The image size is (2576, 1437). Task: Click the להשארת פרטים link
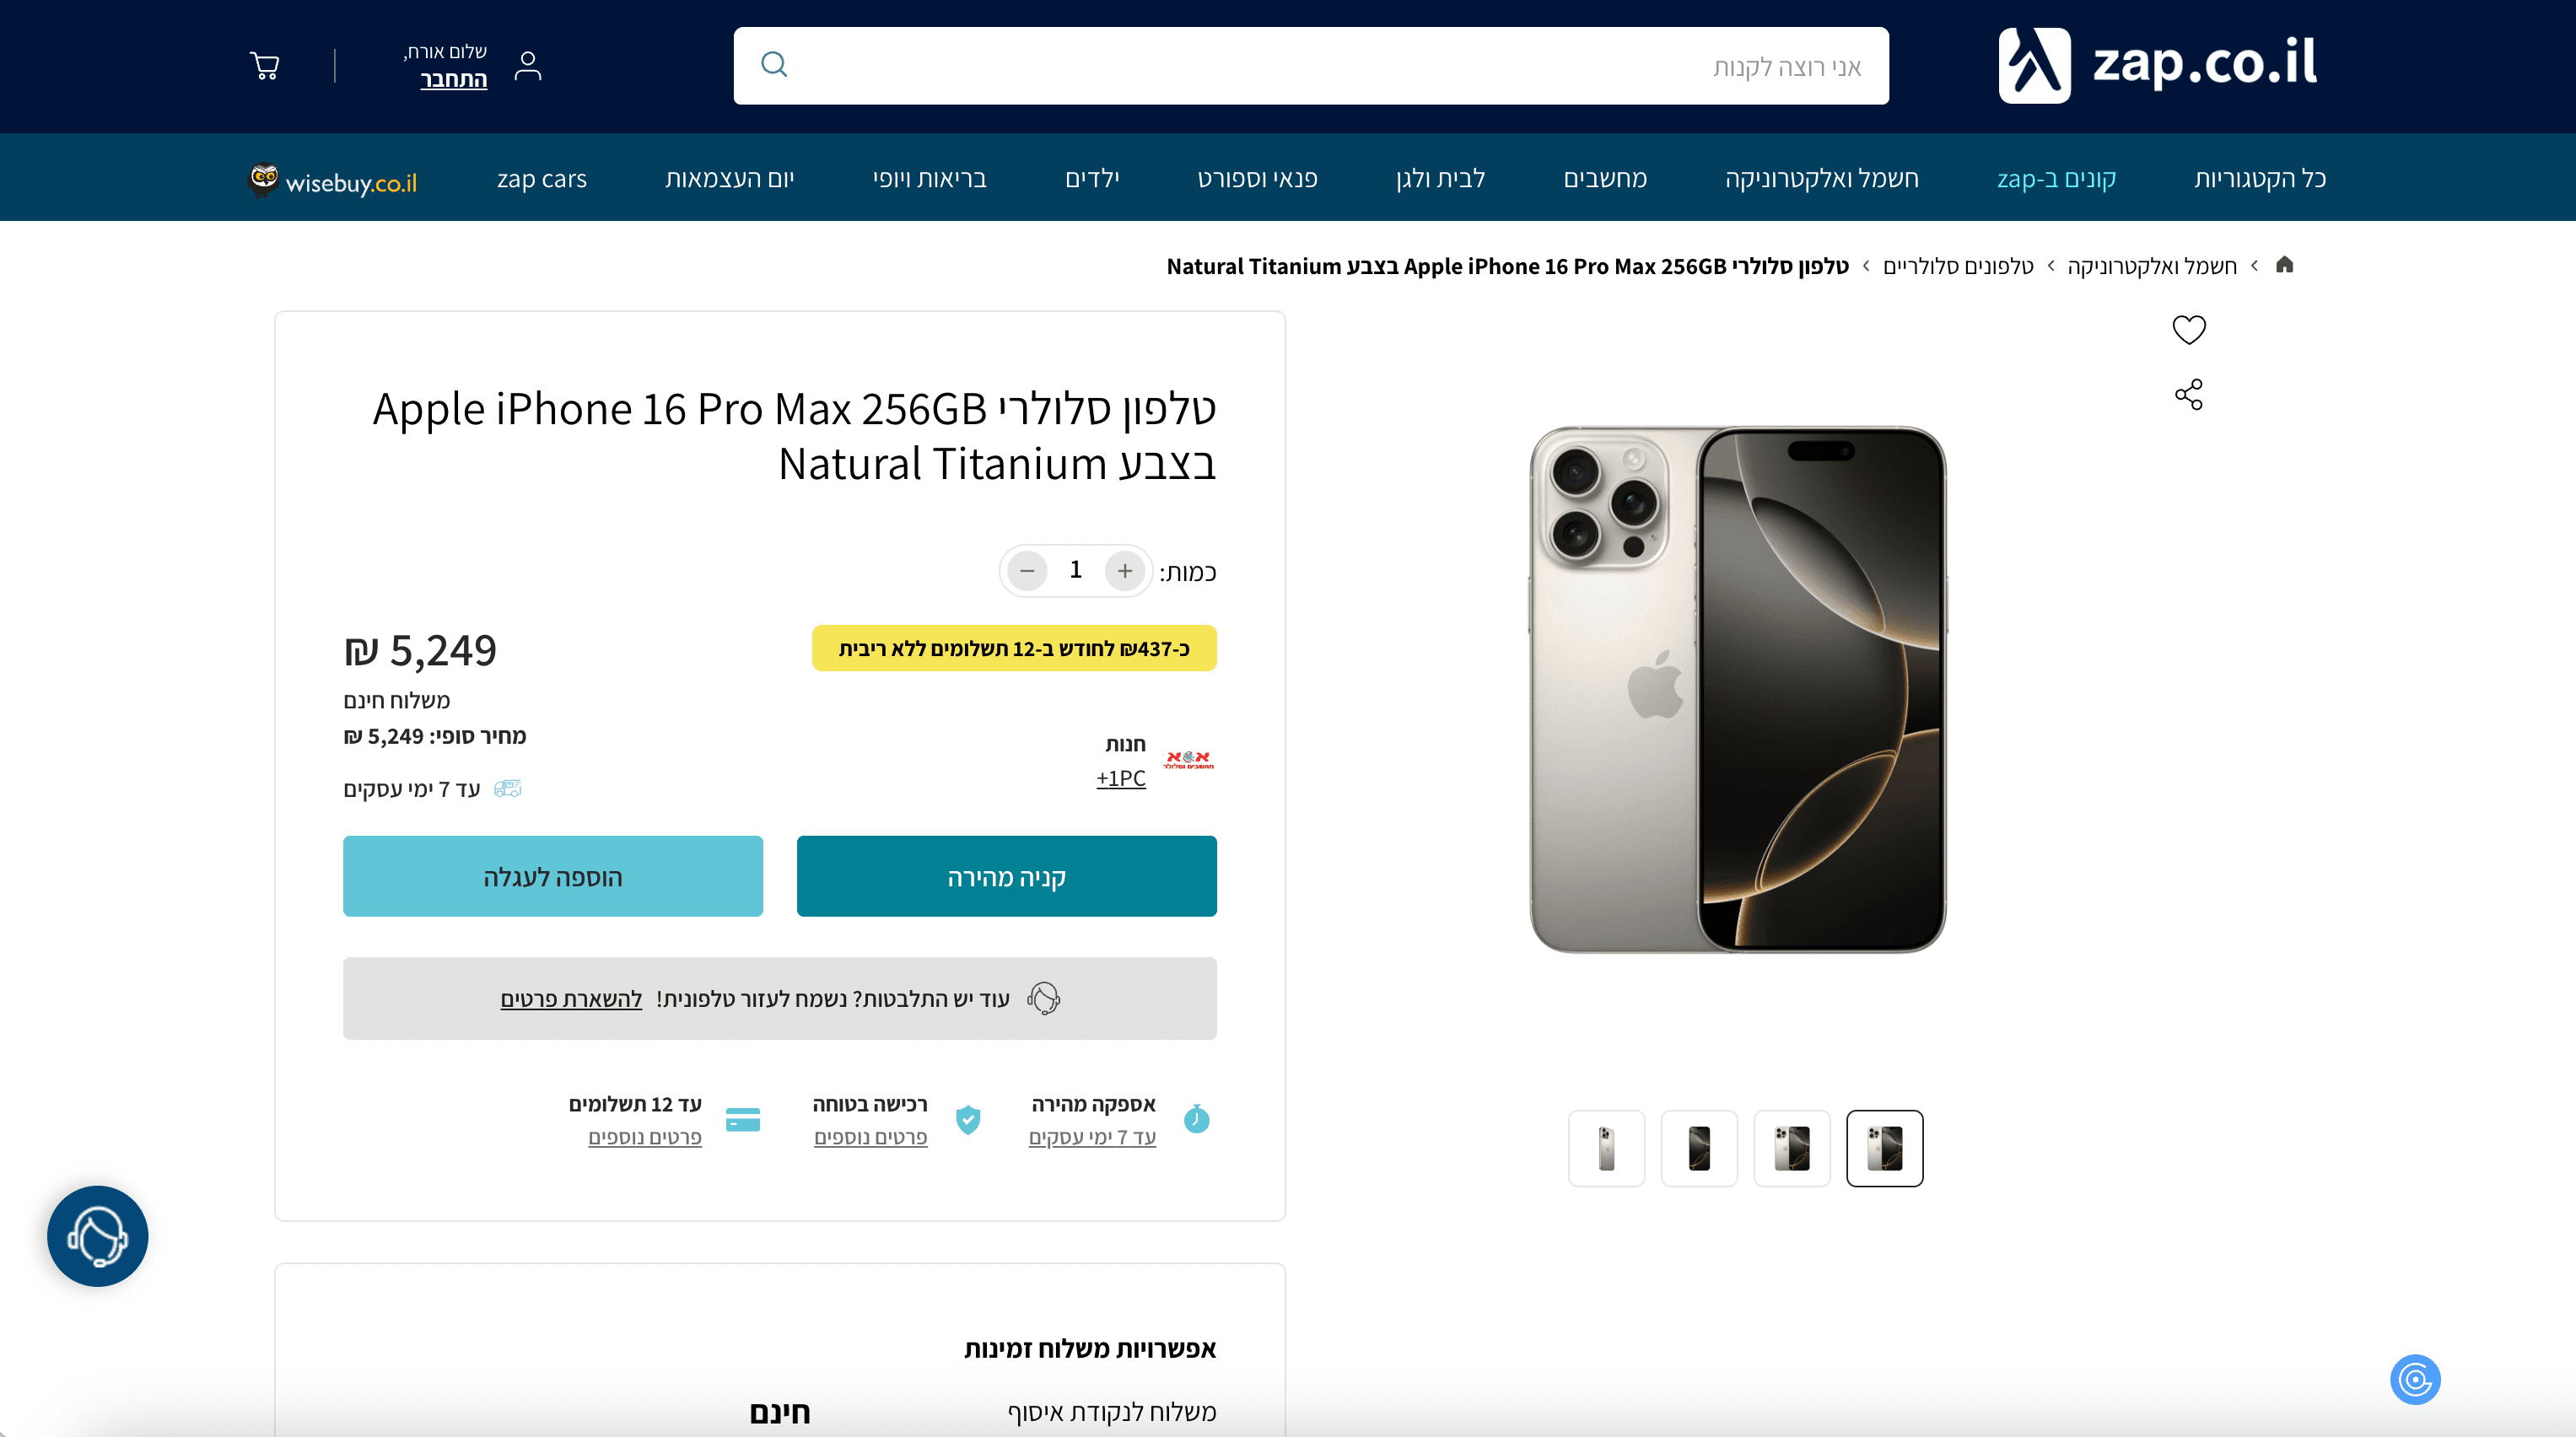pyautogui.click(x=571, y=999)
